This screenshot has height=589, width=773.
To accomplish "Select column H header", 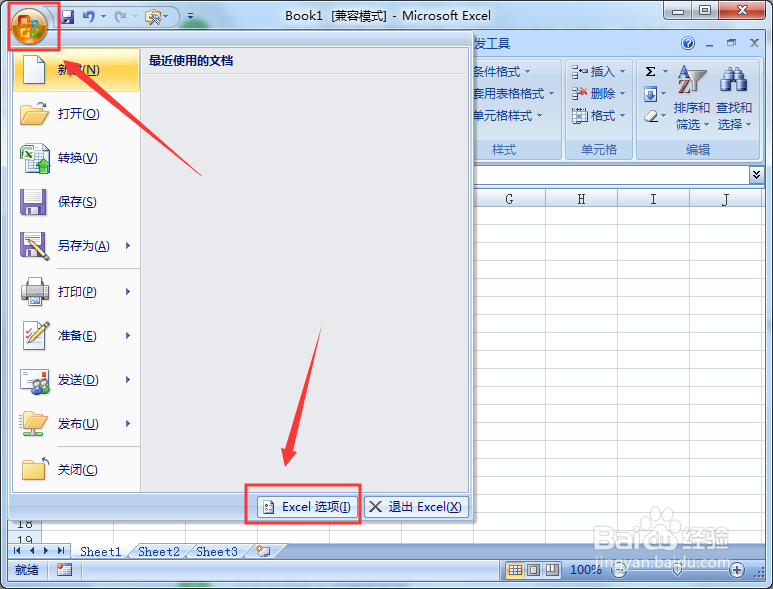I will [x=581, y=199].
